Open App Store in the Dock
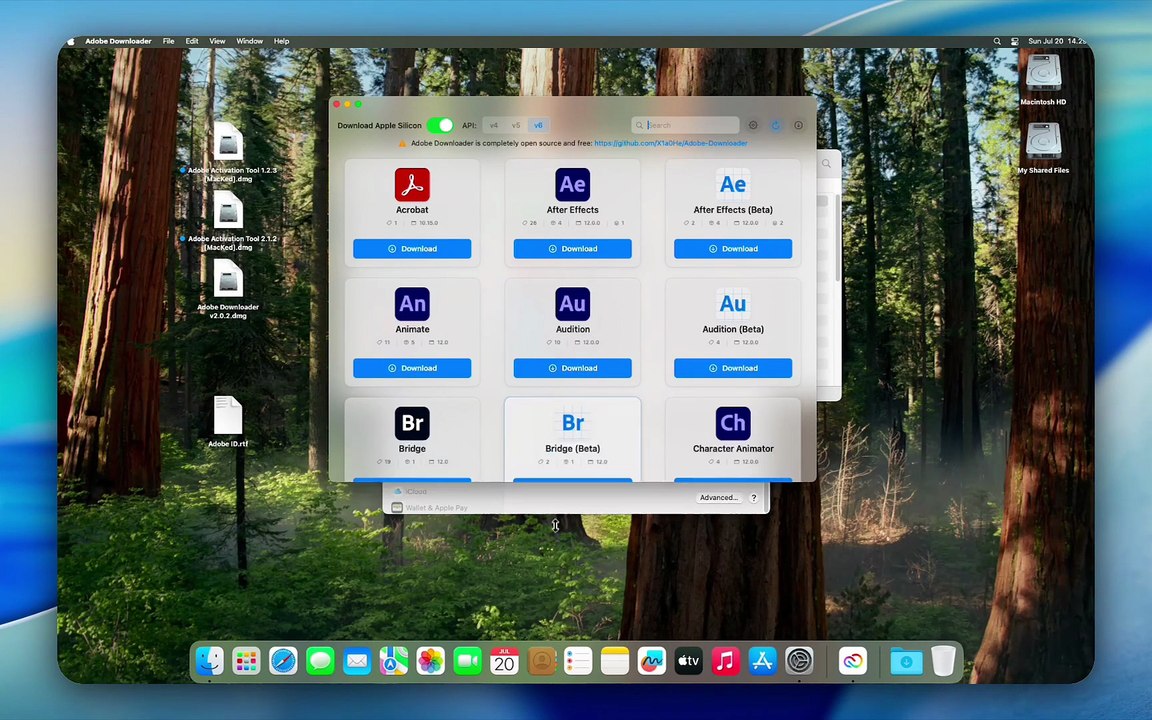 pos(762,661)
